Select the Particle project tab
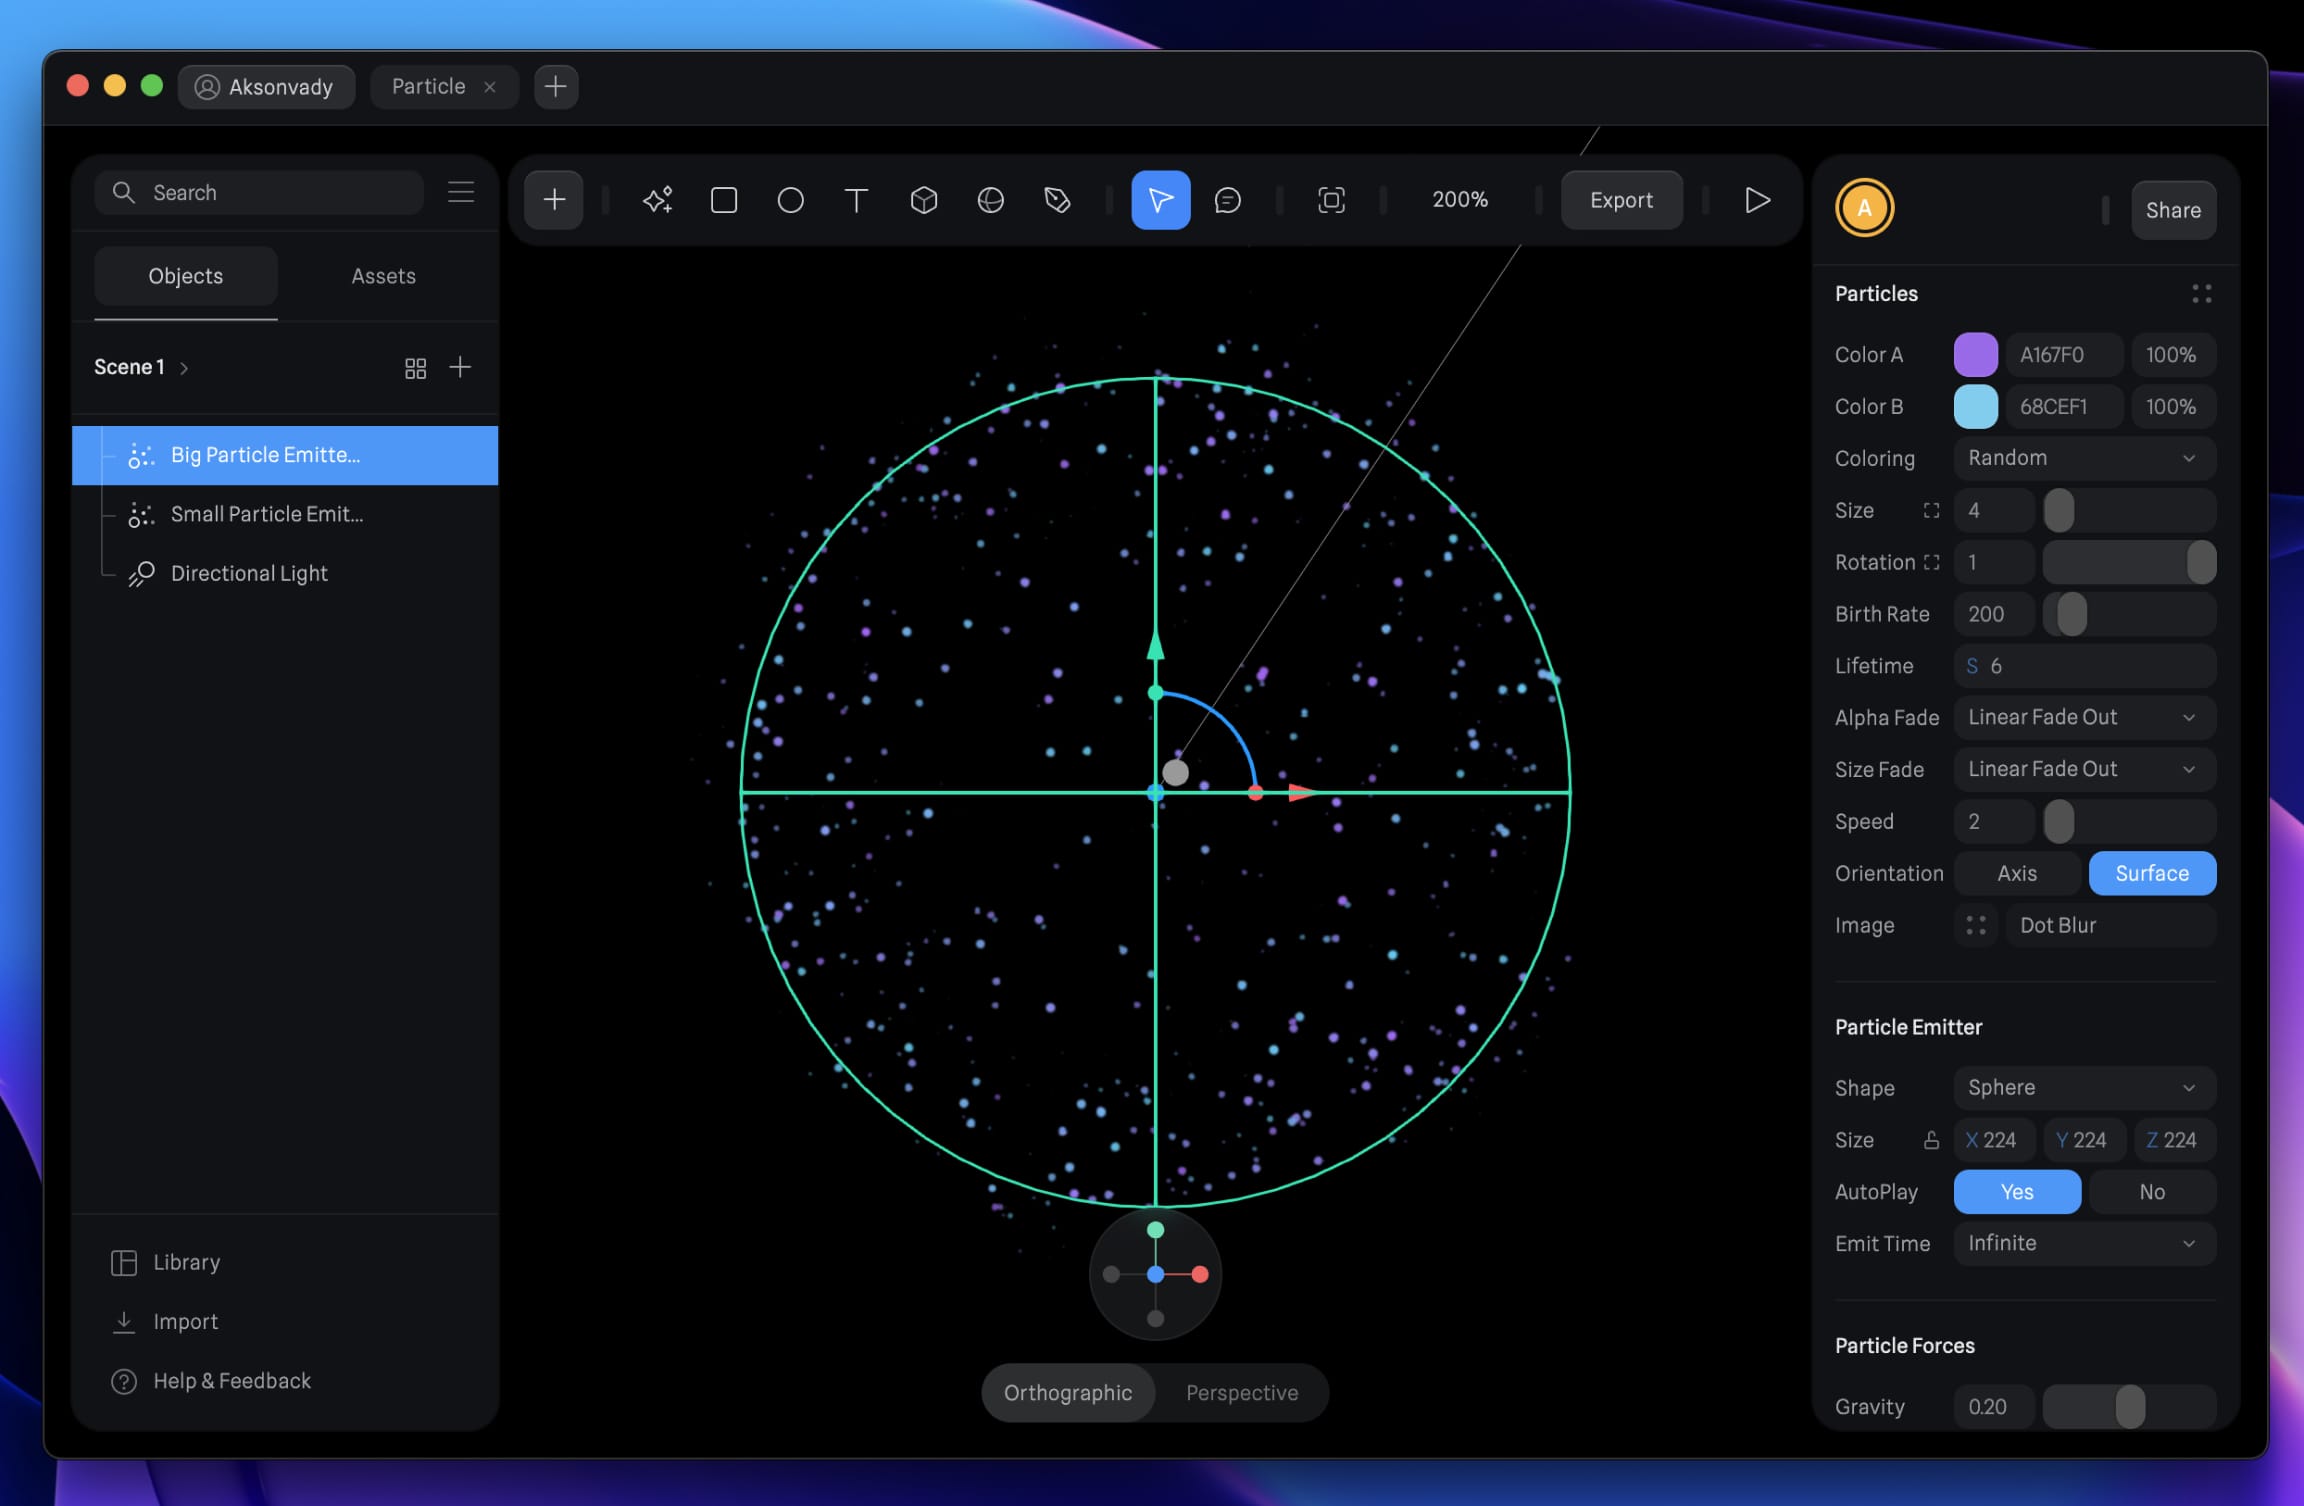The width and height of the screenshot is (2304, 1506). [430, 86]
